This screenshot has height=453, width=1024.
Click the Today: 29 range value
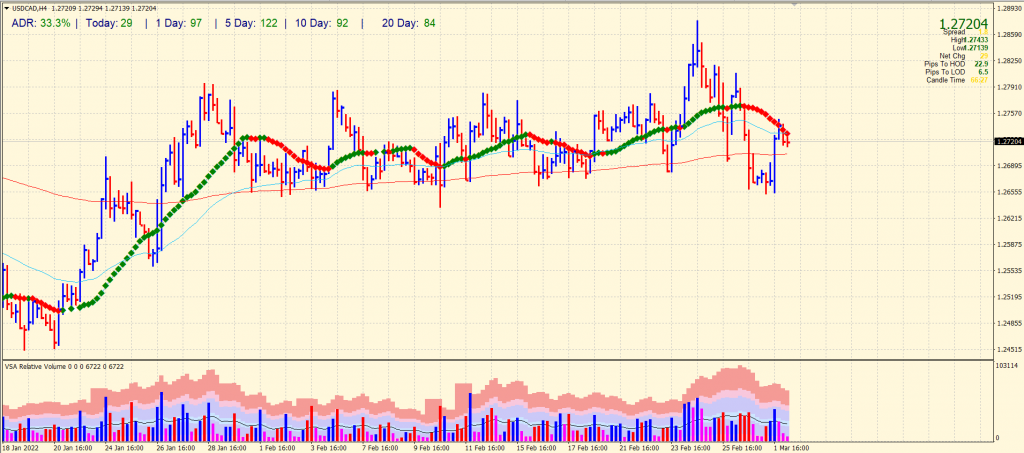[x=110, y=23]
